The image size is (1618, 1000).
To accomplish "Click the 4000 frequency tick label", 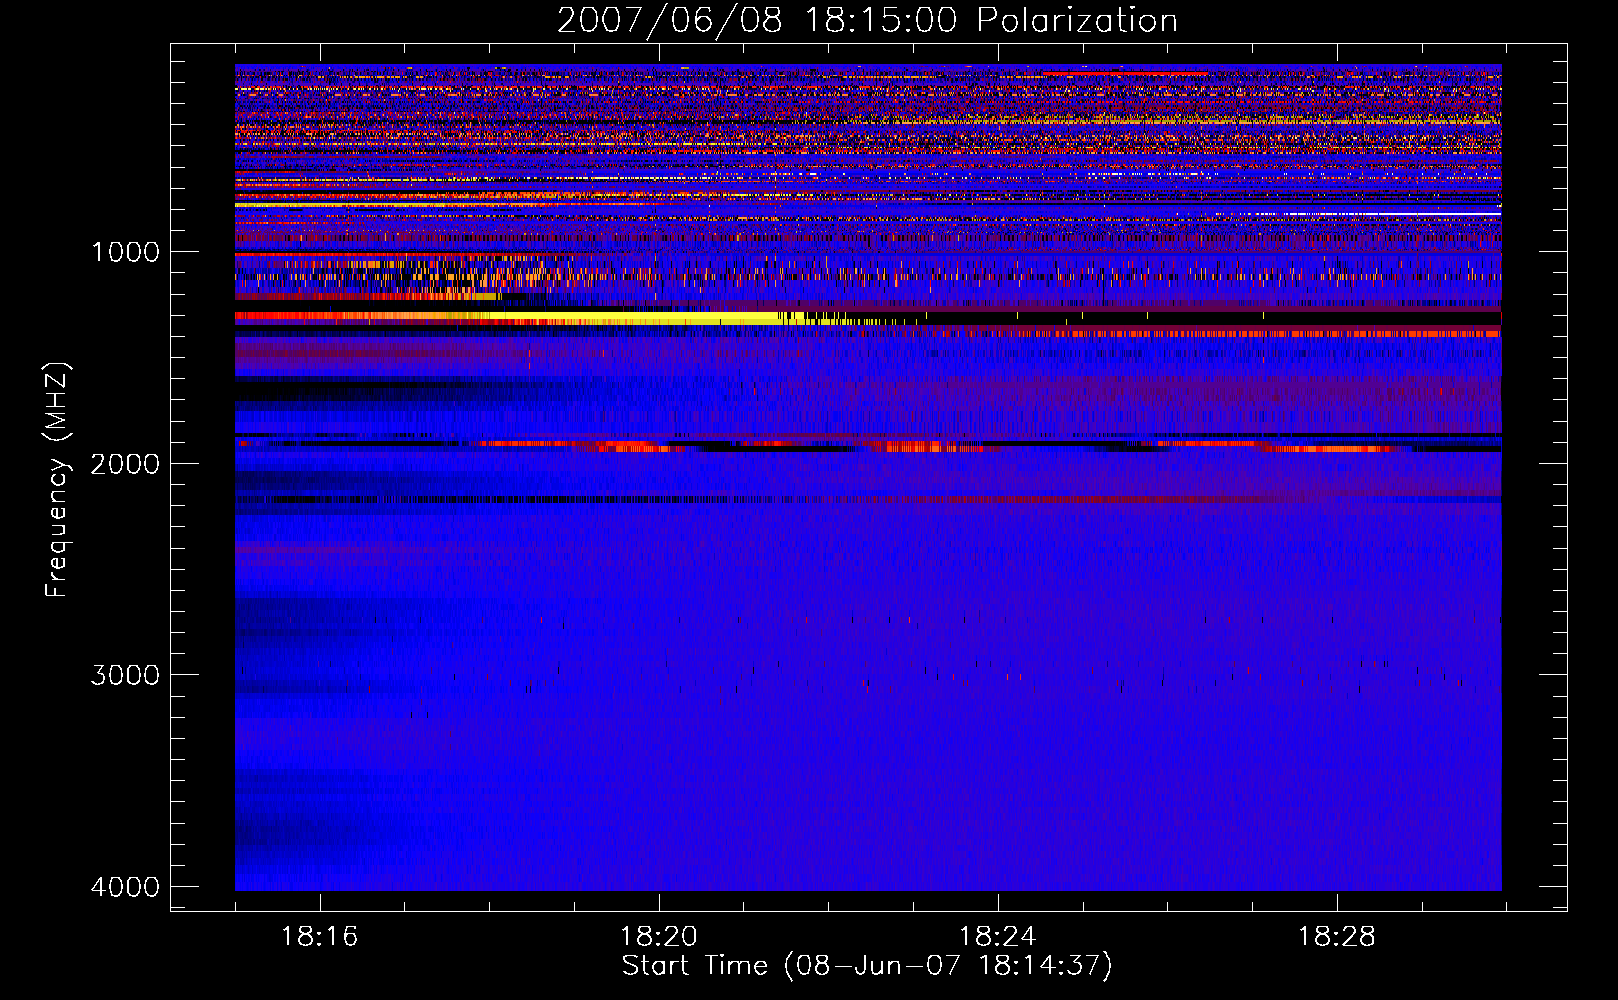I will pyautogui.click(x=125, y=887).
